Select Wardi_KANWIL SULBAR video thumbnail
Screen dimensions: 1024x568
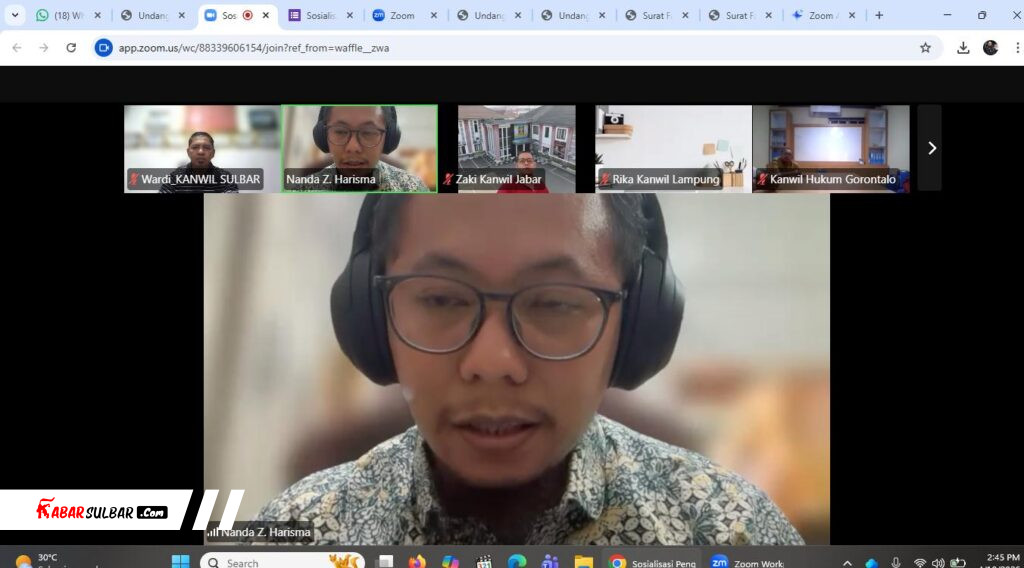[x=202, y=148]
